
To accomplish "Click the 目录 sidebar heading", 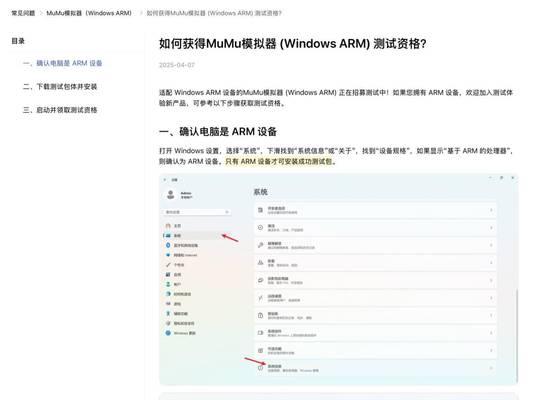I will point(18,41).
